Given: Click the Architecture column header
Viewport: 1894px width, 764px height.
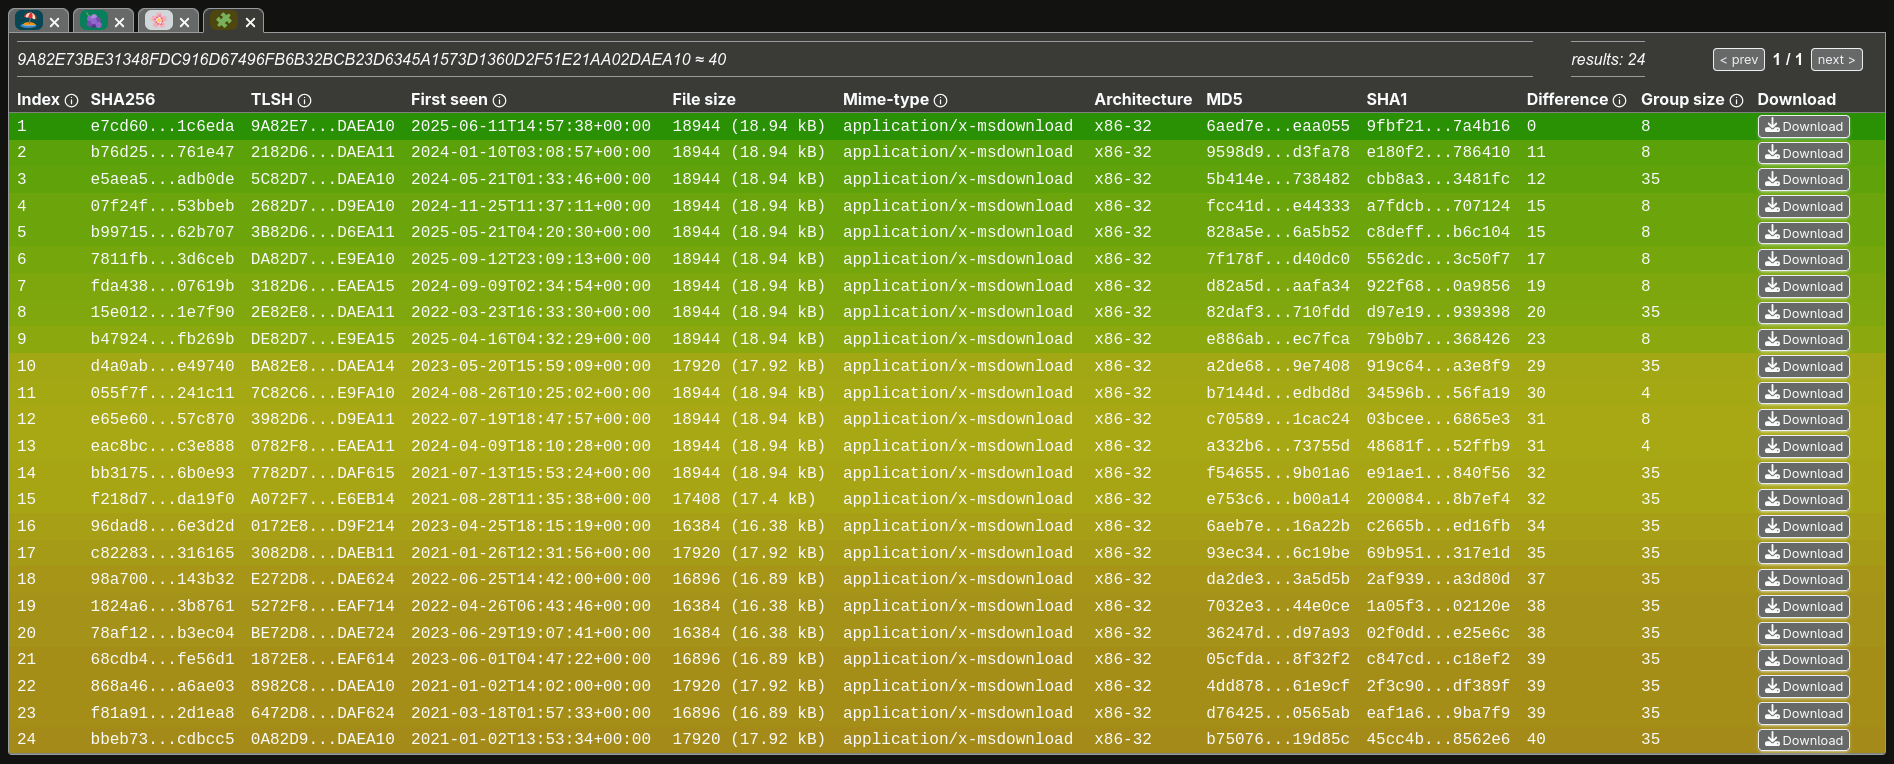Looking at the screenshot, I should pyautogui.click(x=1143, y=100).
